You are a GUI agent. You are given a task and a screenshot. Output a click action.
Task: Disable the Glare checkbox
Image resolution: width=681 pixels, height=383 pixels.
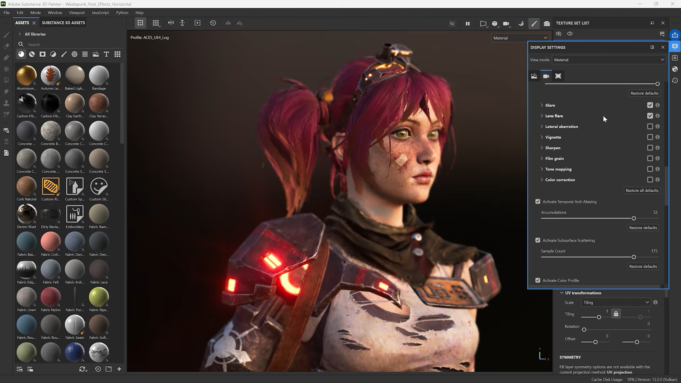click(650, 105)
